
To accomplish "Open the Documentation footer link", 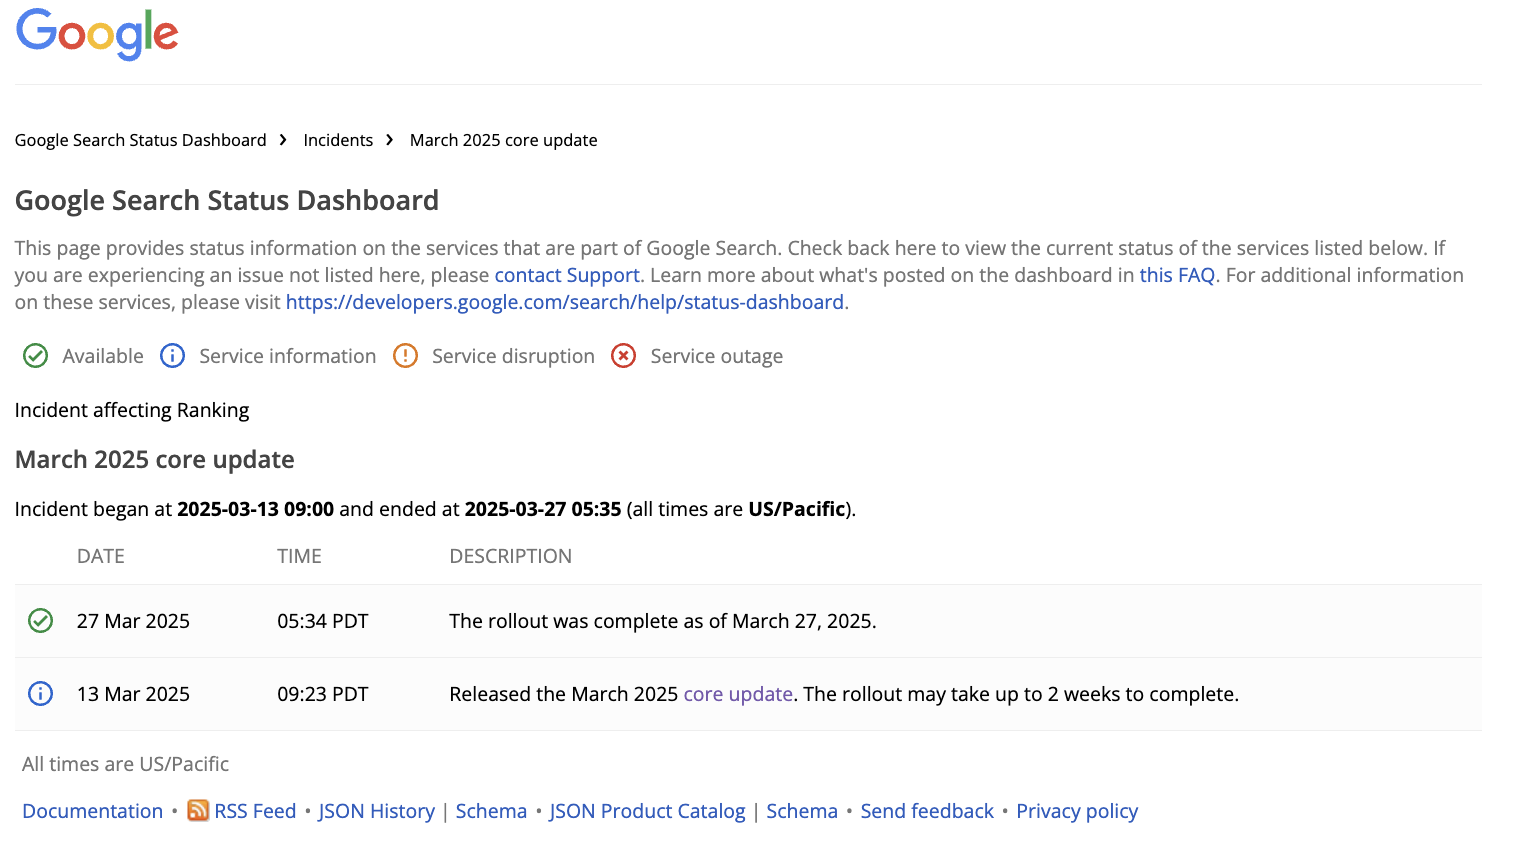I will [x=92, y=811].
